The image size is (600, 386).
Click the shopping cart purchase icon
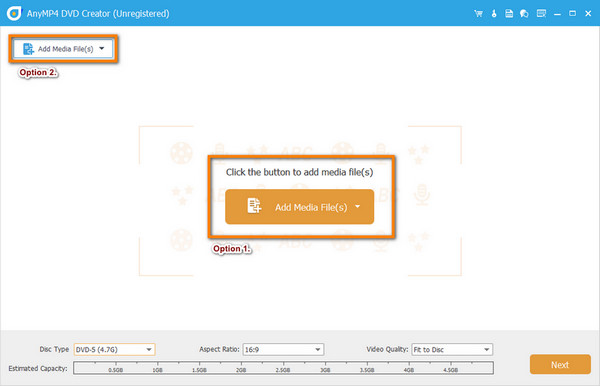[478, 14]
